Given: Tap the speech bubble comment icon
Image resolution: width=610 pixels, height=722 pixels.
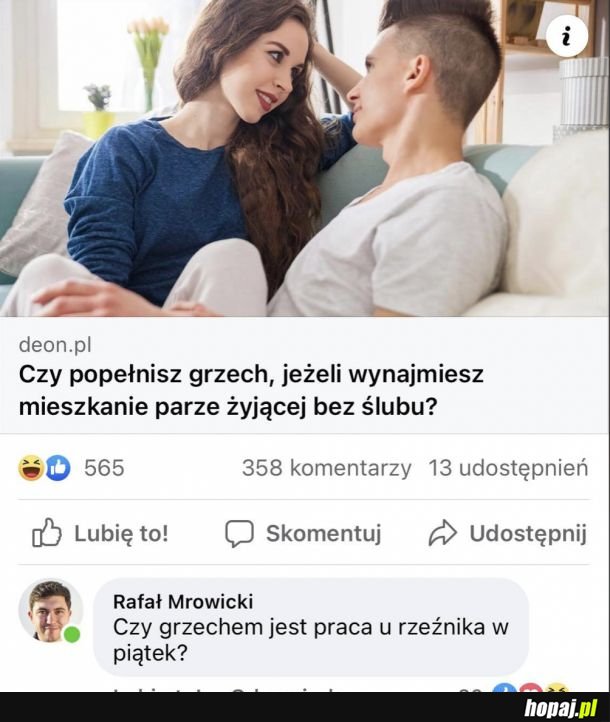Looking at the screenshot, I should 239,533.
